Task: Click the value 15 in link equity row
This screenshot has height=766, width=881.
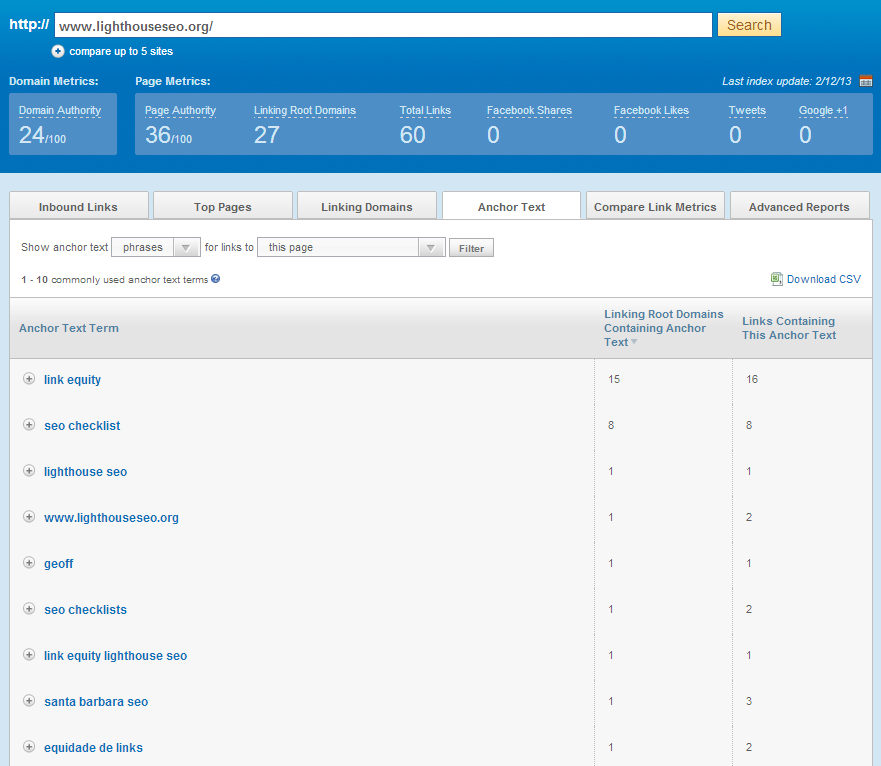Action: click(614, 379)
